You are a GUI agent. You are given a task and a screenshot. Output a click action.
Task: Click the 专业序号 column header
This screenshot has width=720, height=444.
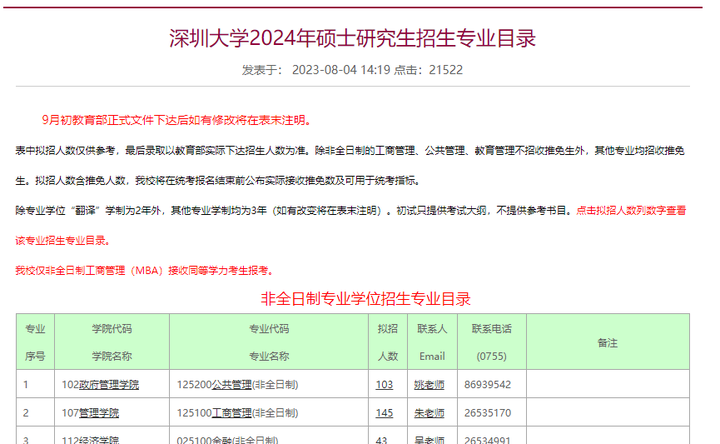(35, 342)
